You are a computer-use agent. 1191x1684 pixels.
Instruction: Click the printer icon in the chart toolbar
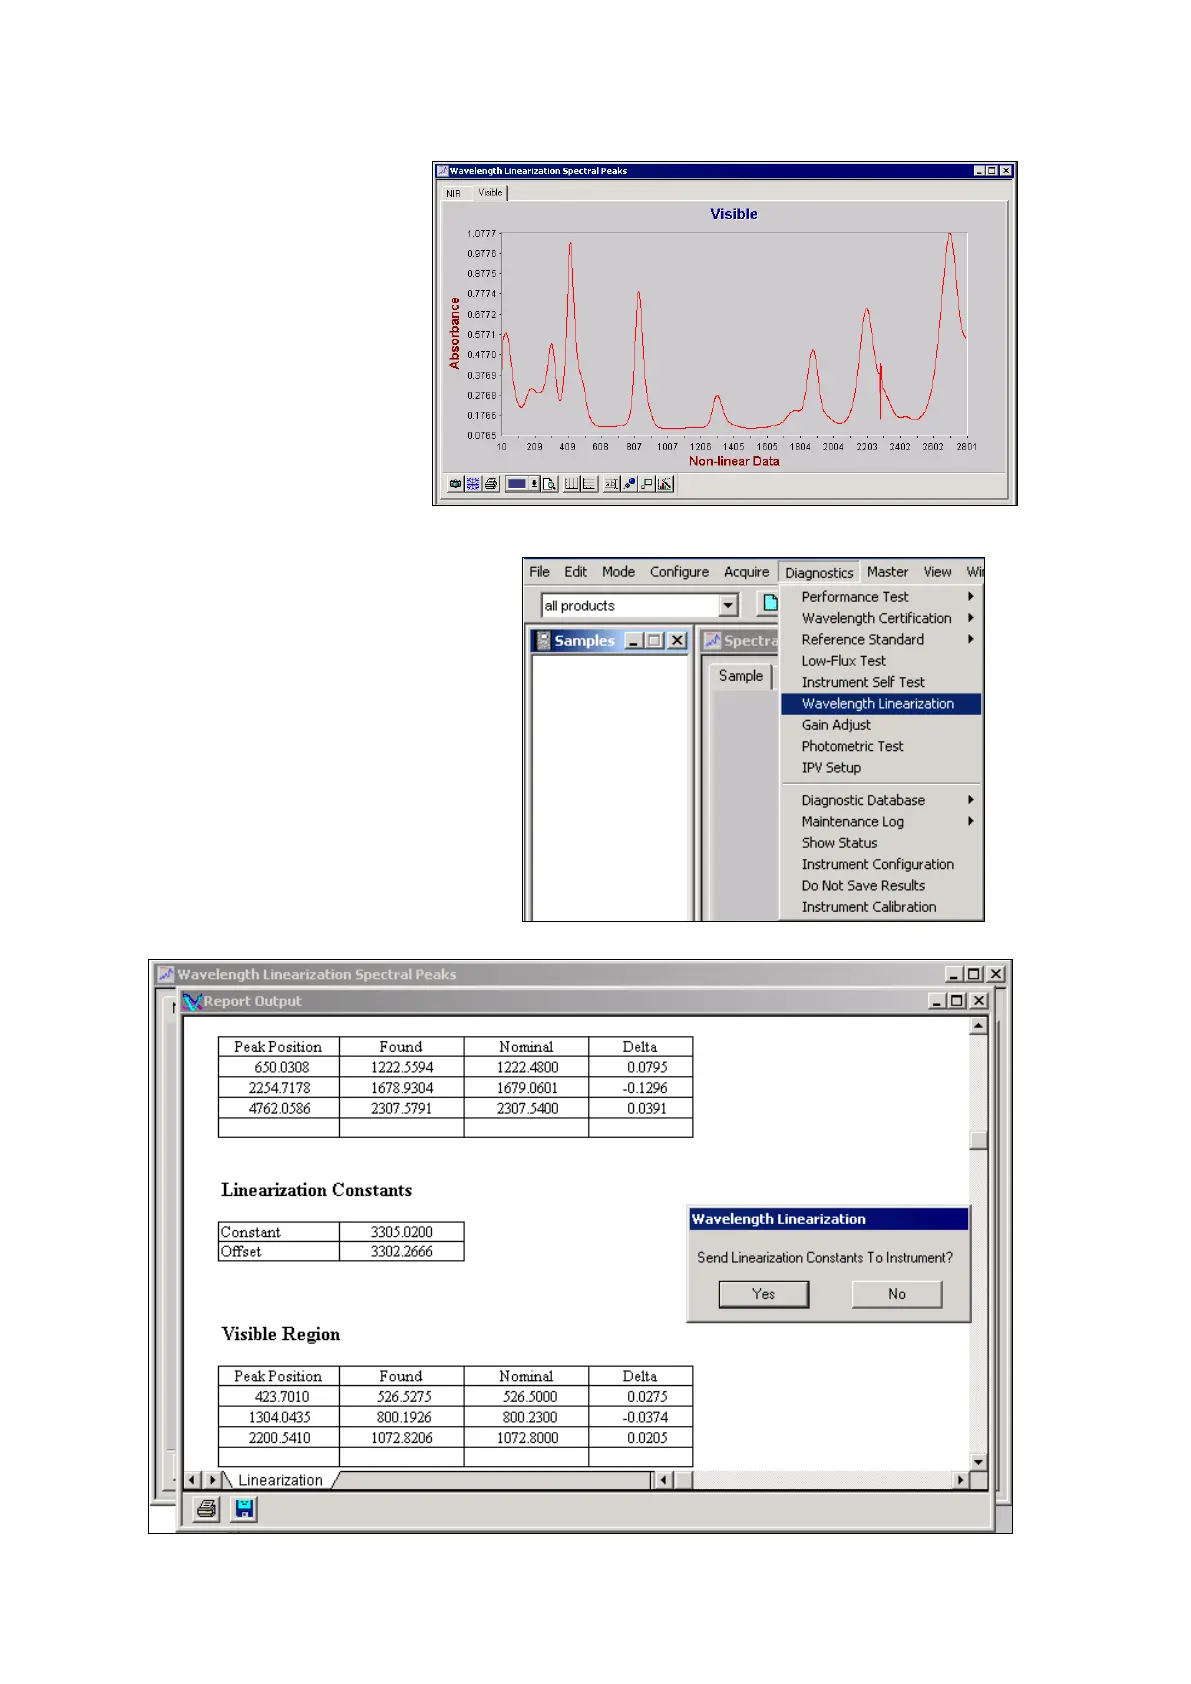pos(491,484)
